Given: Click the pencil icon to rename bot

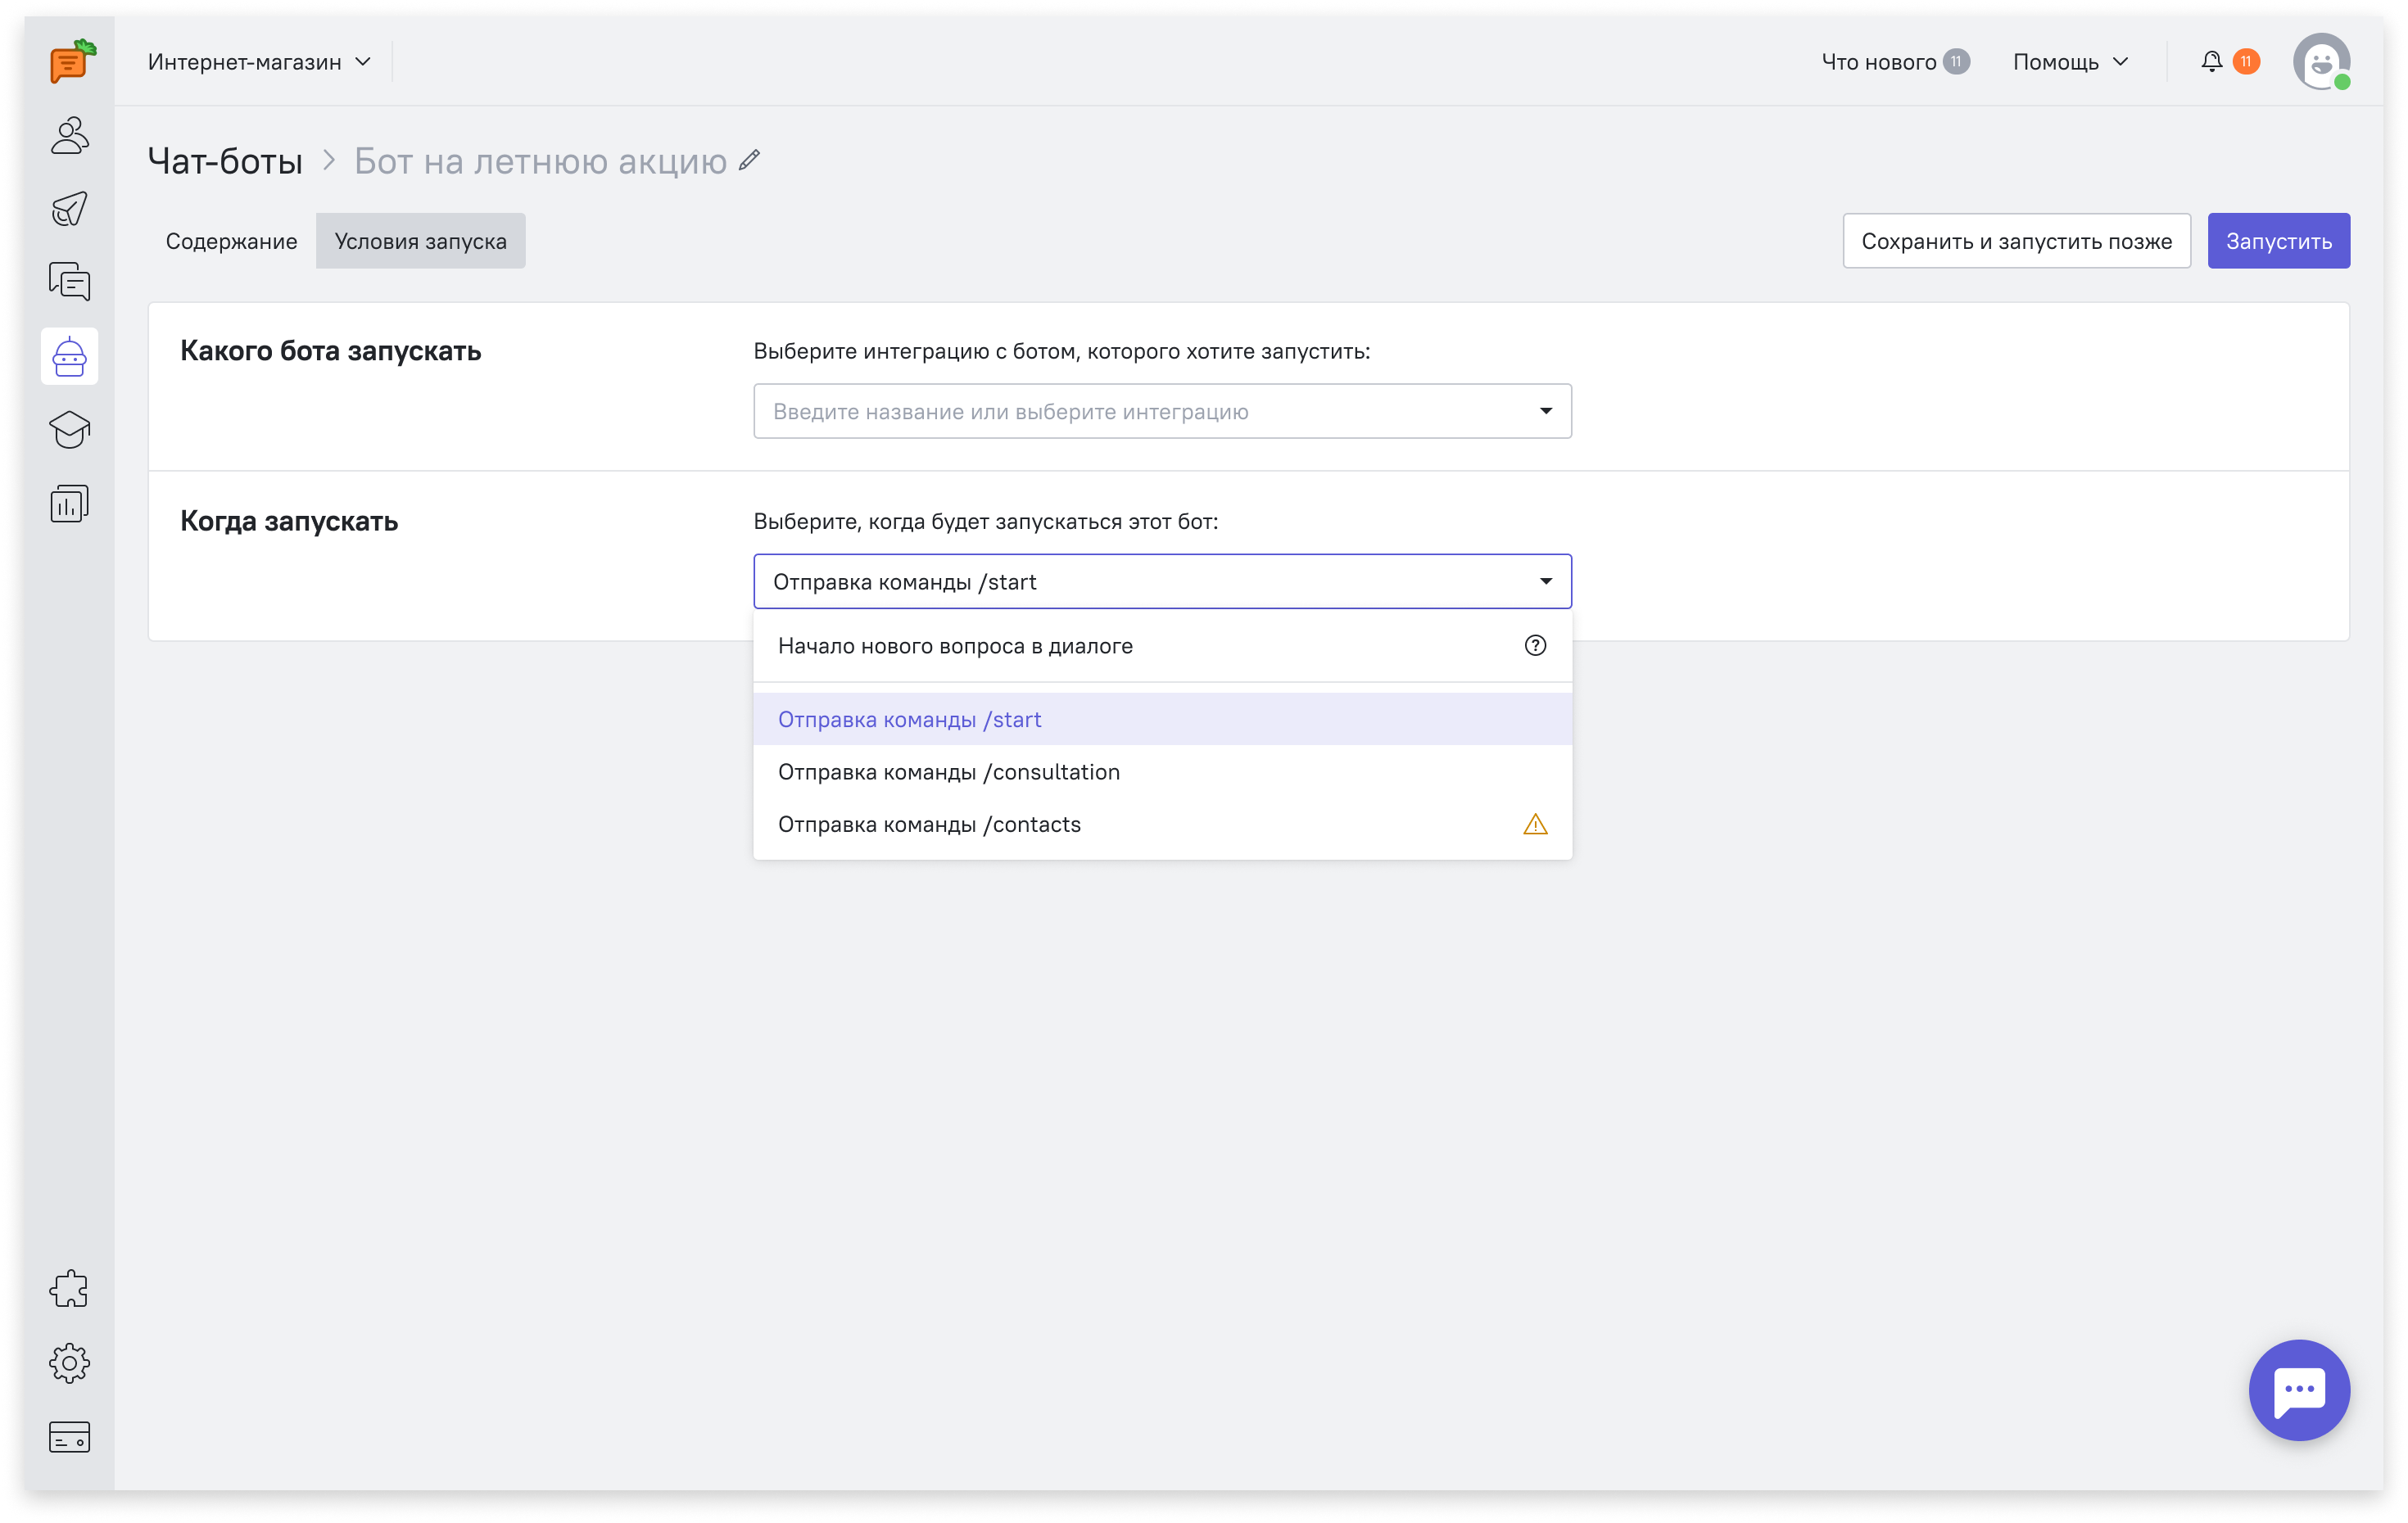Looking at the screenshot, I should click(x=749, y=160).
